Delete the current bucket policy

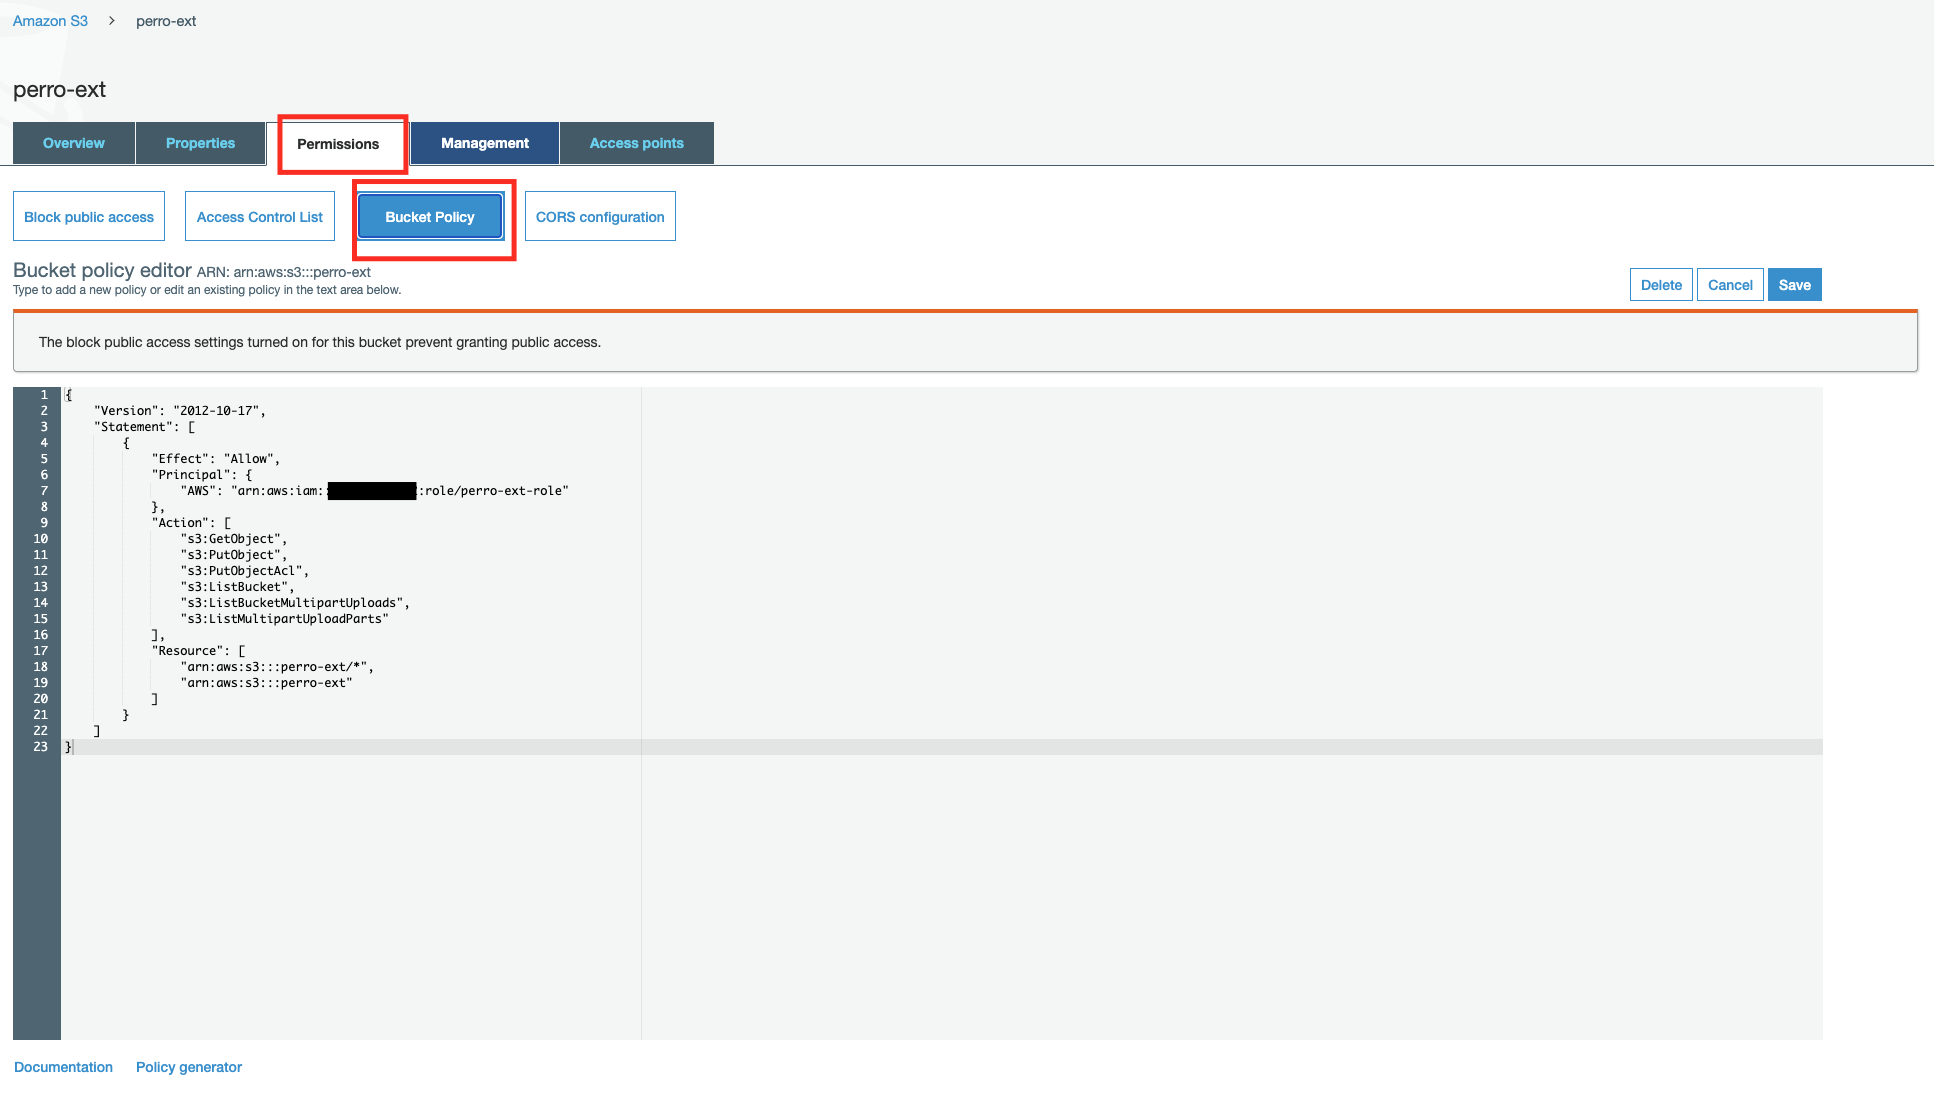coord(1660,284)
